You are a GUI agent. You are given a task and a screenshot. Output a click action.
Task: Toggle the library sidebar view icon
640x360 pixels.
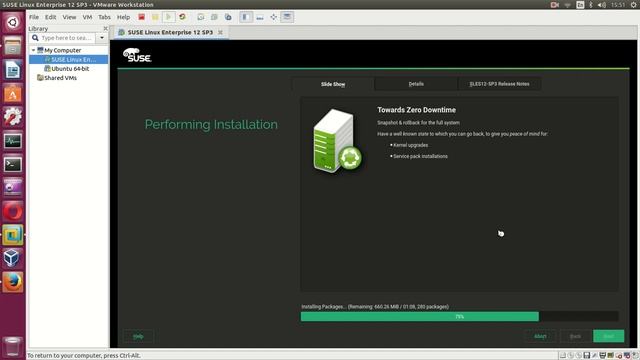coord(246,17)
